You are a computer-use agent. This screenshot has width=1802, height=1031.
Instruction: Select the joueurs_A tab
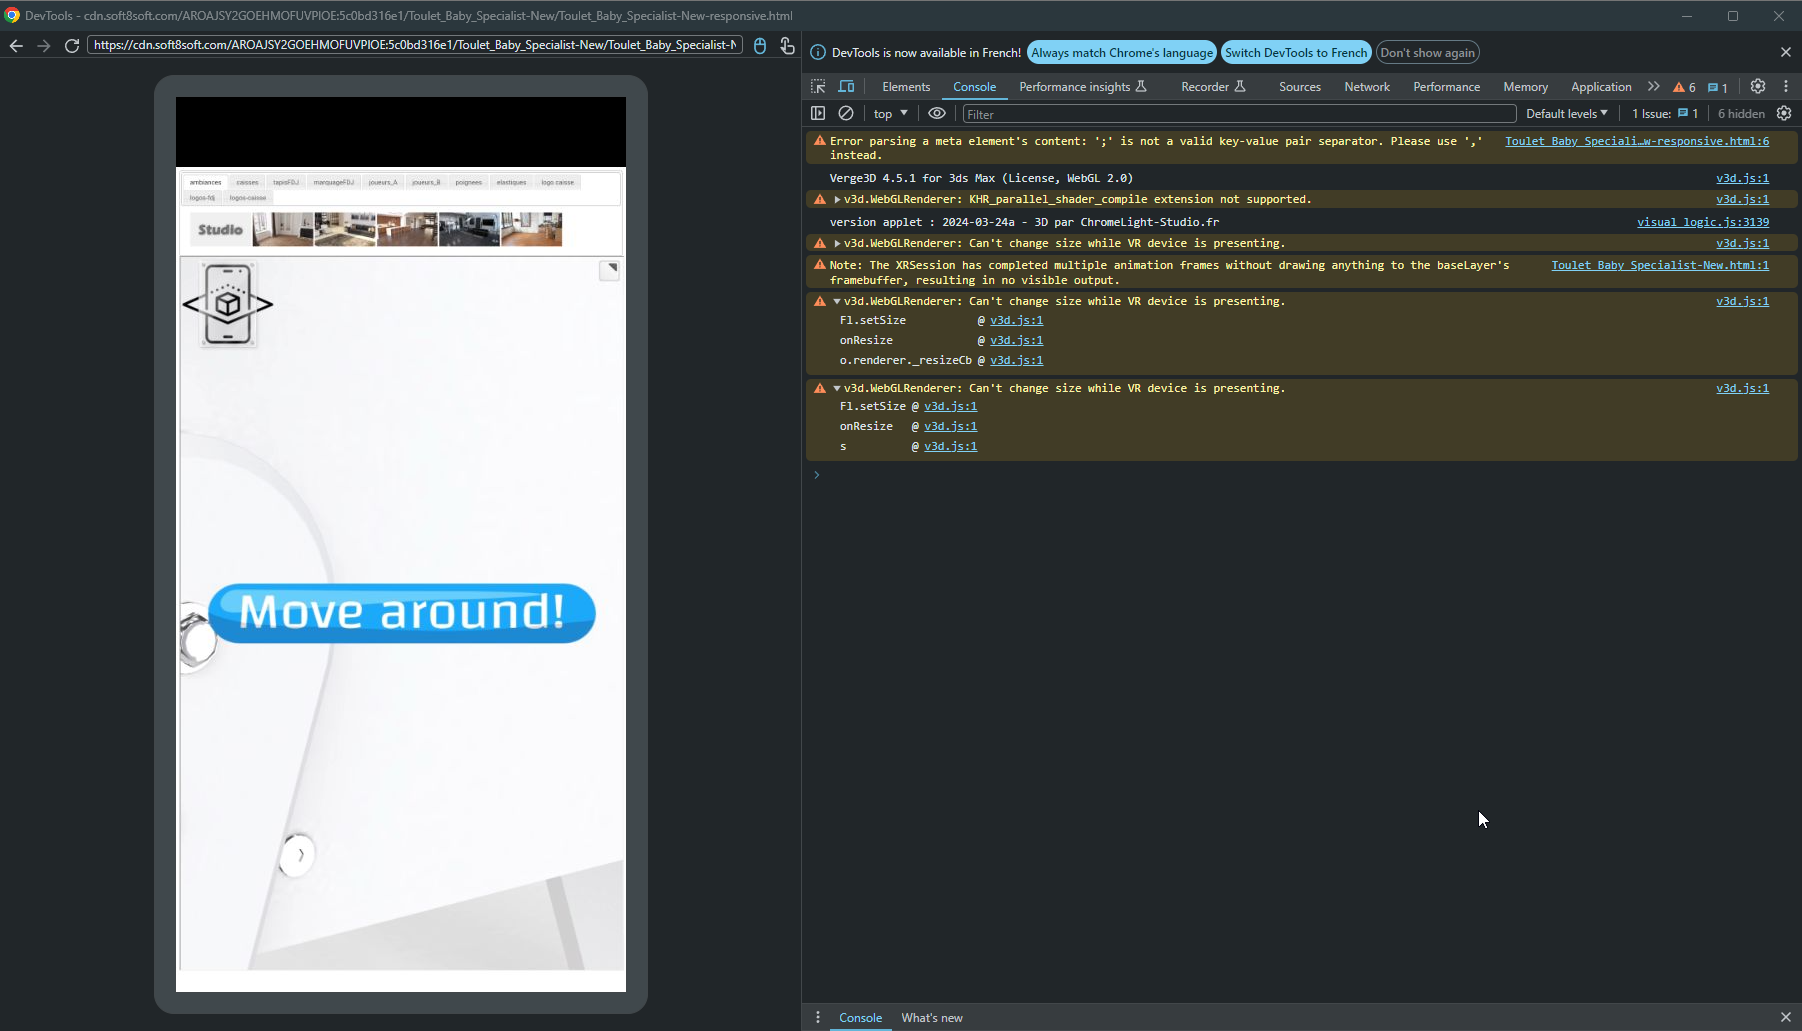(382, 182)
